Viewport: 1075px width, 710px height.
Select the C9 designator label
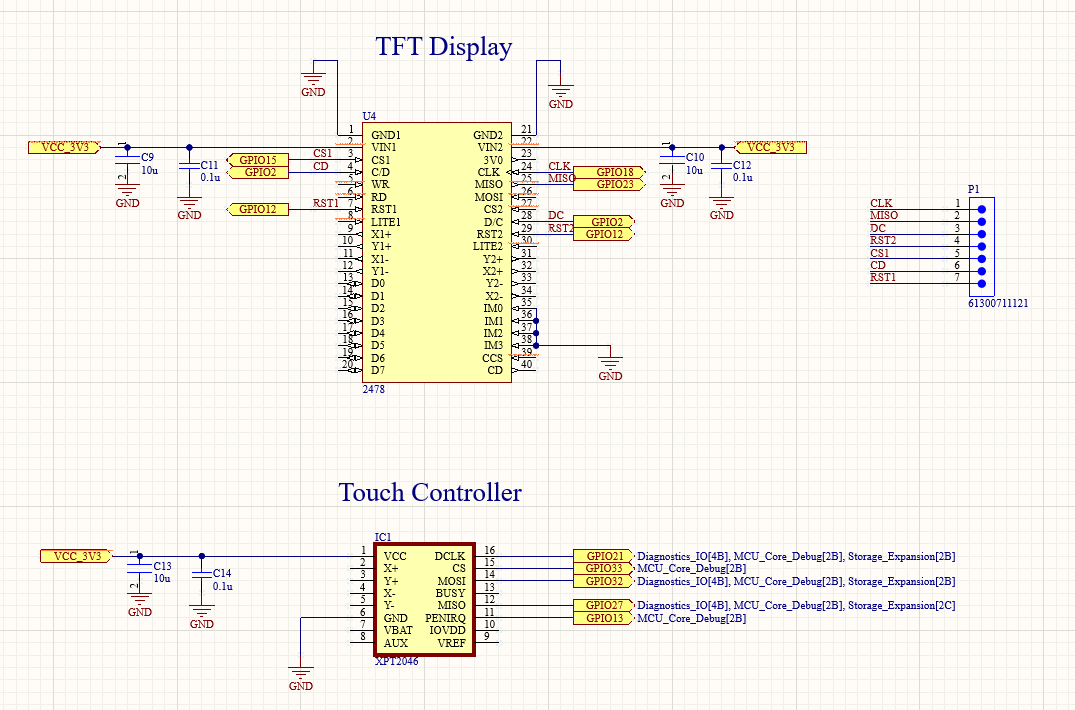[x=147, y=158]
